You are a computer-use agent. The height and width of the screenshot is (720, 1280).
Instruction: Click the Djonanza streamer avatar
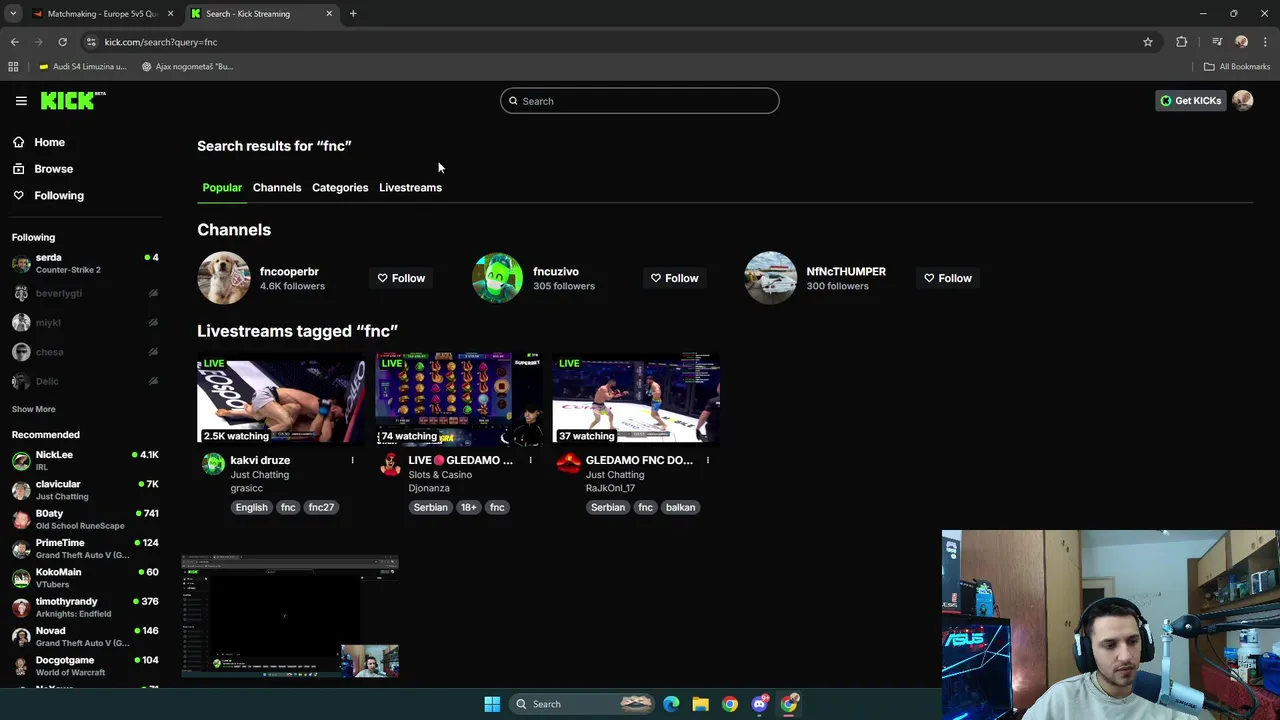[x=391, y=463]
